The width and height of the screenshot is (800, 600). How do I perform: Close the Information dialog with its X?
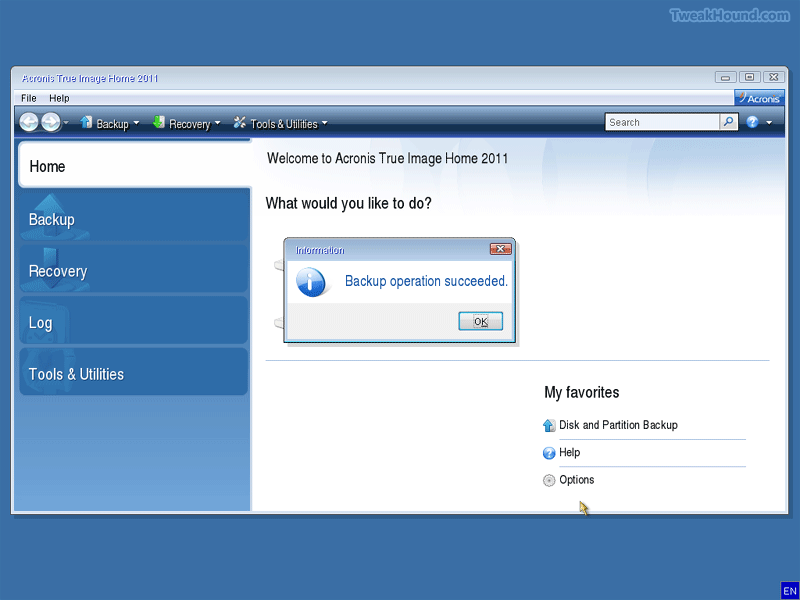501,249
